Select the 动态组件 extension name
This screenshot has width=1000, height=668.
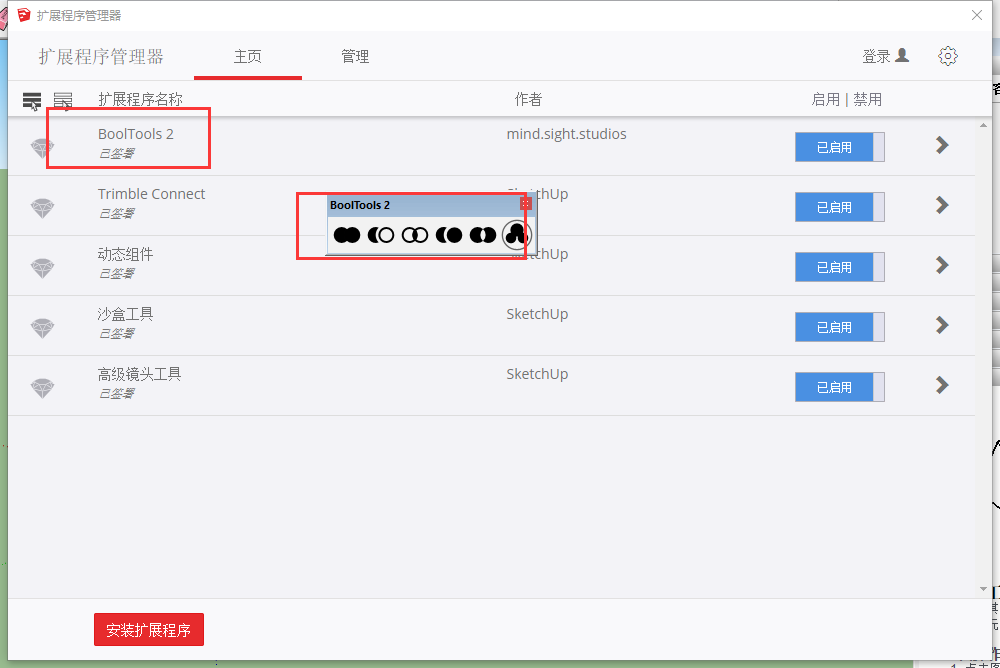(125, 254)
